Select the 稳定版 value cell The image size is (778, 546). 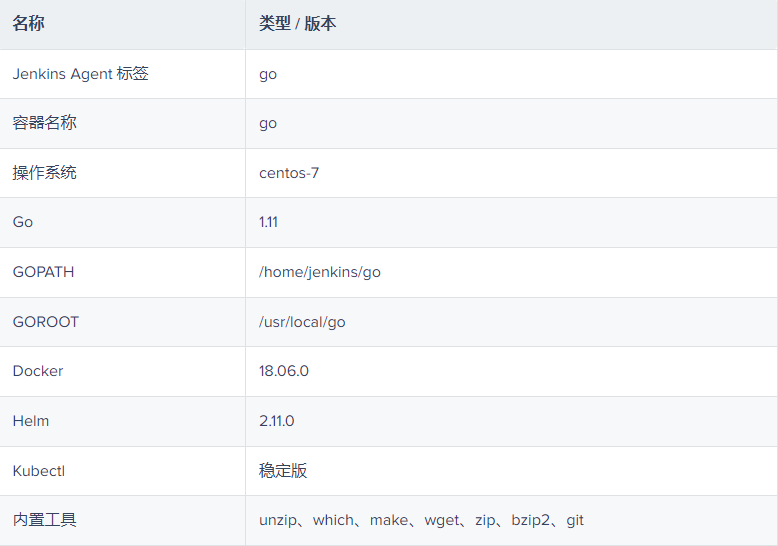pos(283,470)
